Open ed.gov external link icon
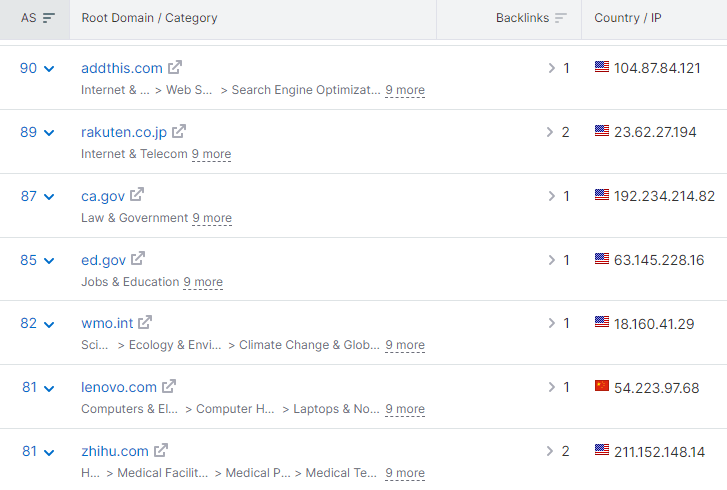Viewport: 727px width, 490px height. (138, 259)
